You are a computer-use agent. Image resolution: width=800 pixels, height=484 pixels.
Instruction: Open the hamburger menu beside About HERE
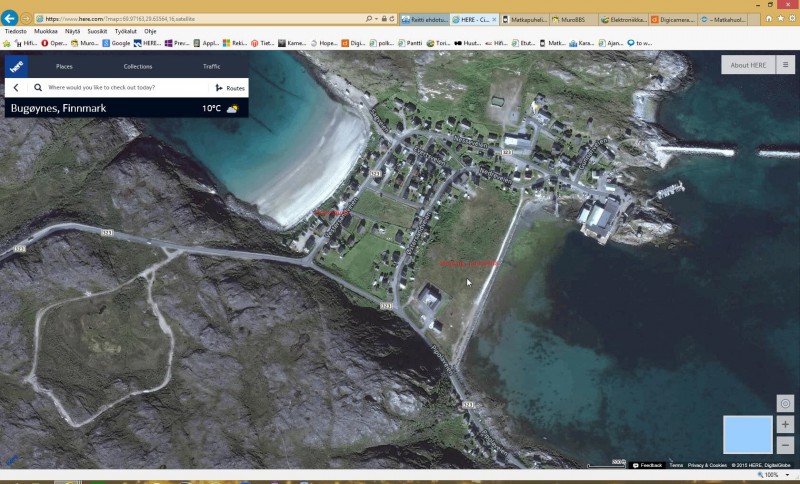point(786,65)
